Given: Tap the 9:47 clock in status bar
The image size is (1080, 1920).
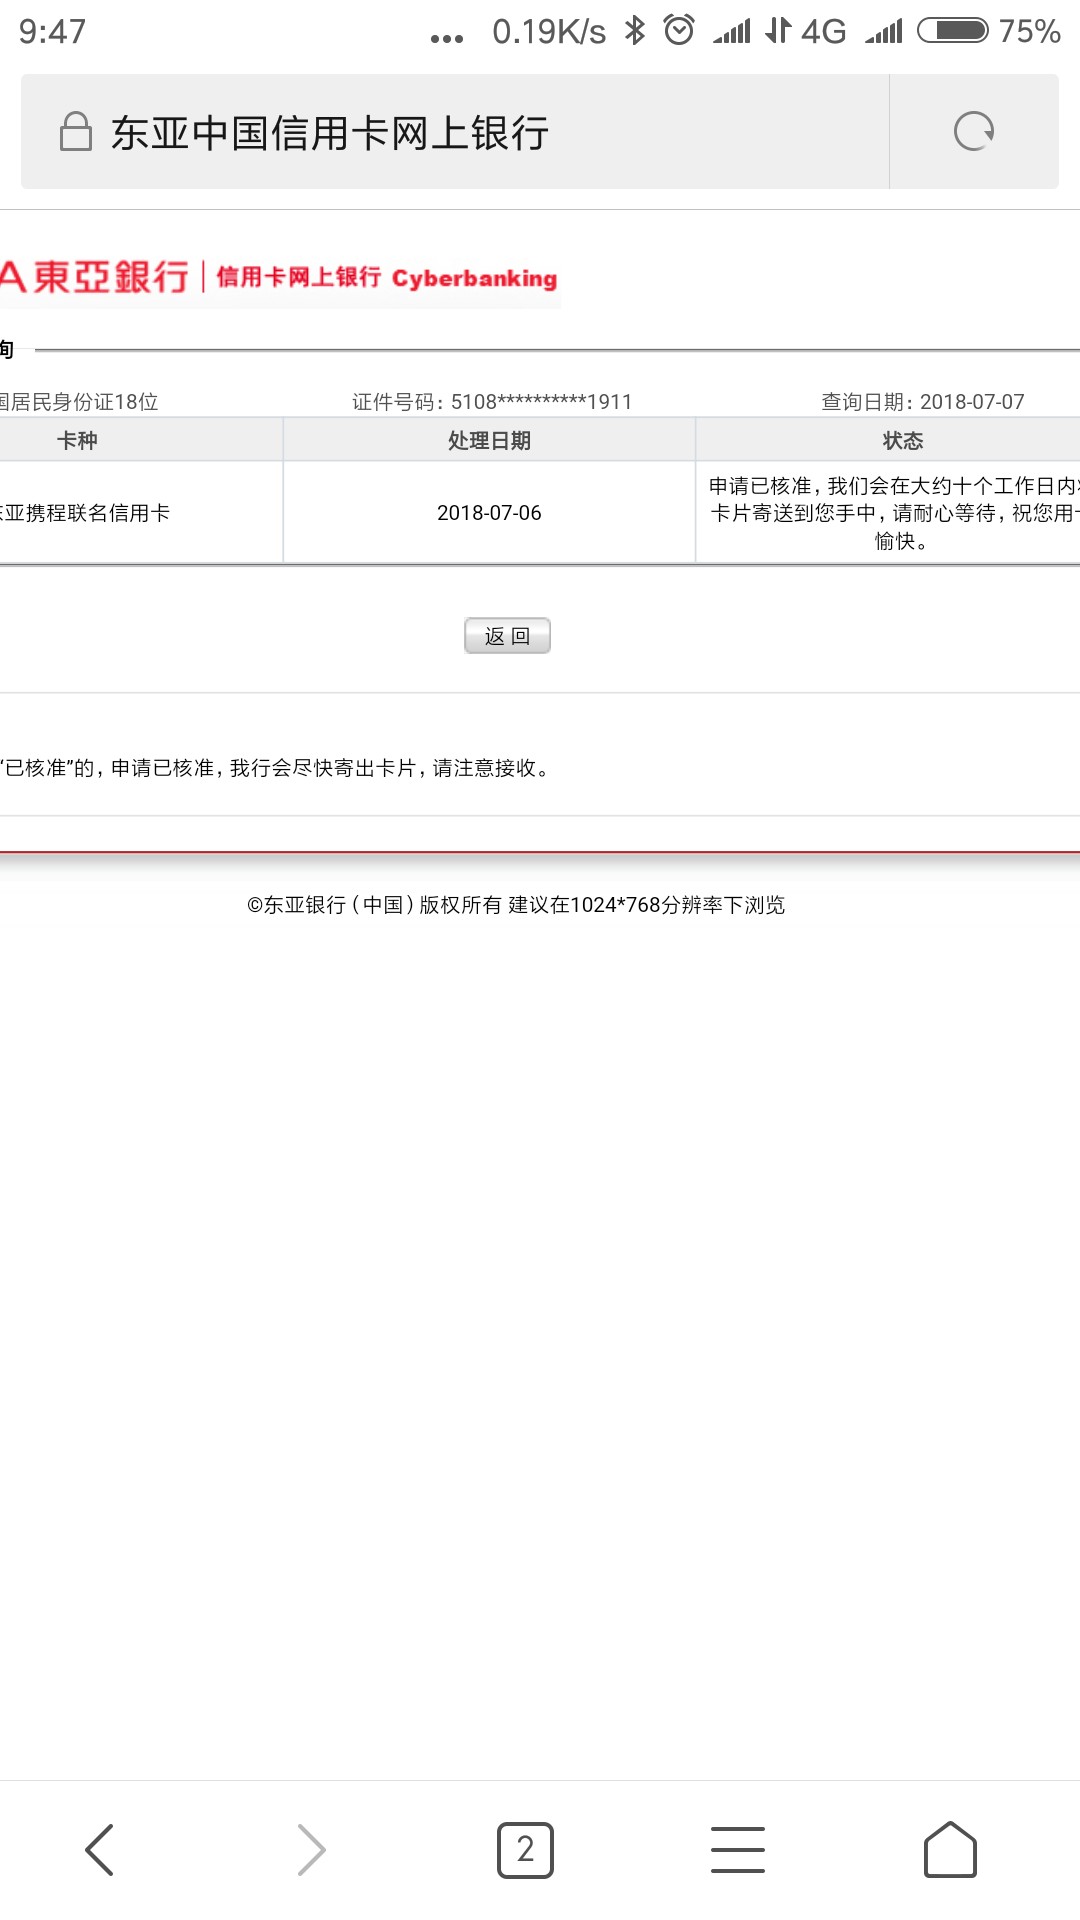Looking at the screenshot, I should pos(52,31).
